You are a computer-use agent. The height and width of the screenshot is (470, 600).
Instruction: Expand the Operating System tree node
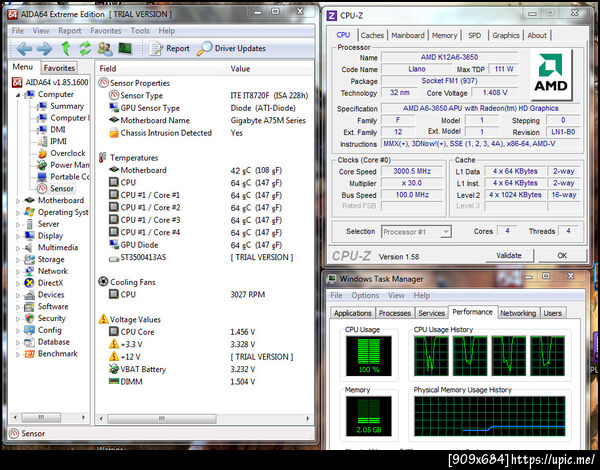point(18,212)
